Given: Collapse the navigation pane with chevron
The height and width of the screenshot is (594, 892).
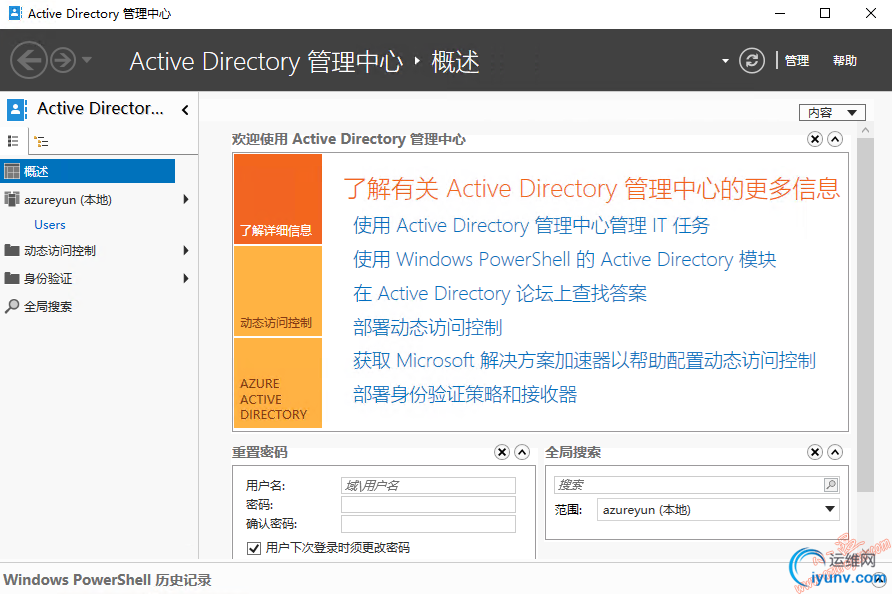Looking at the screenshot, I should (185, 110).
